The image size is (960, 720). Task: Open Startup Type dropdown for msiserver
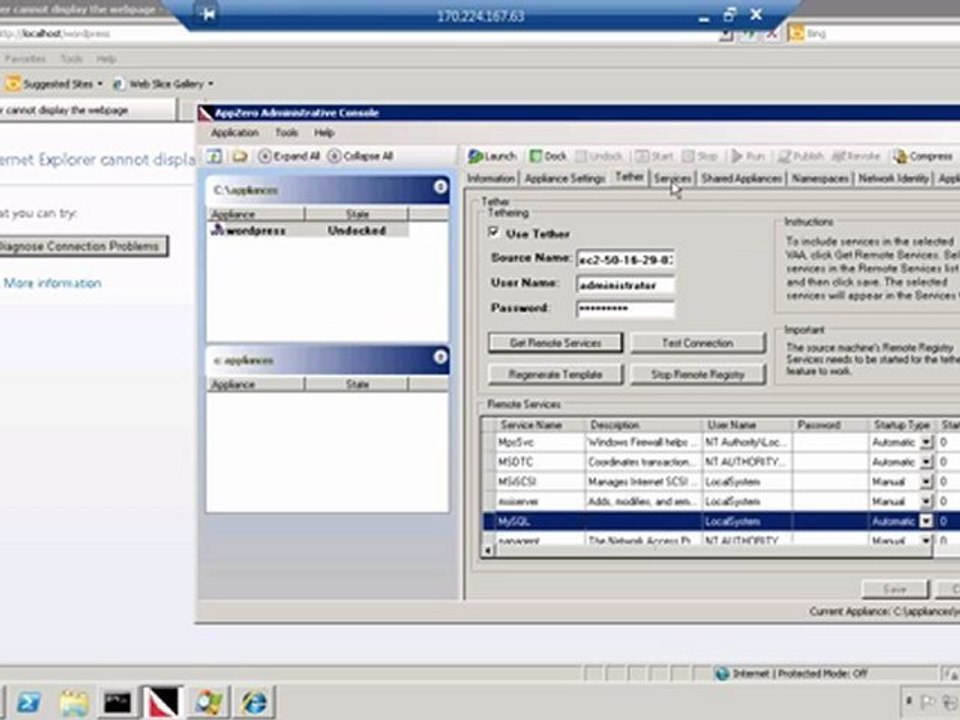[926, 501]
